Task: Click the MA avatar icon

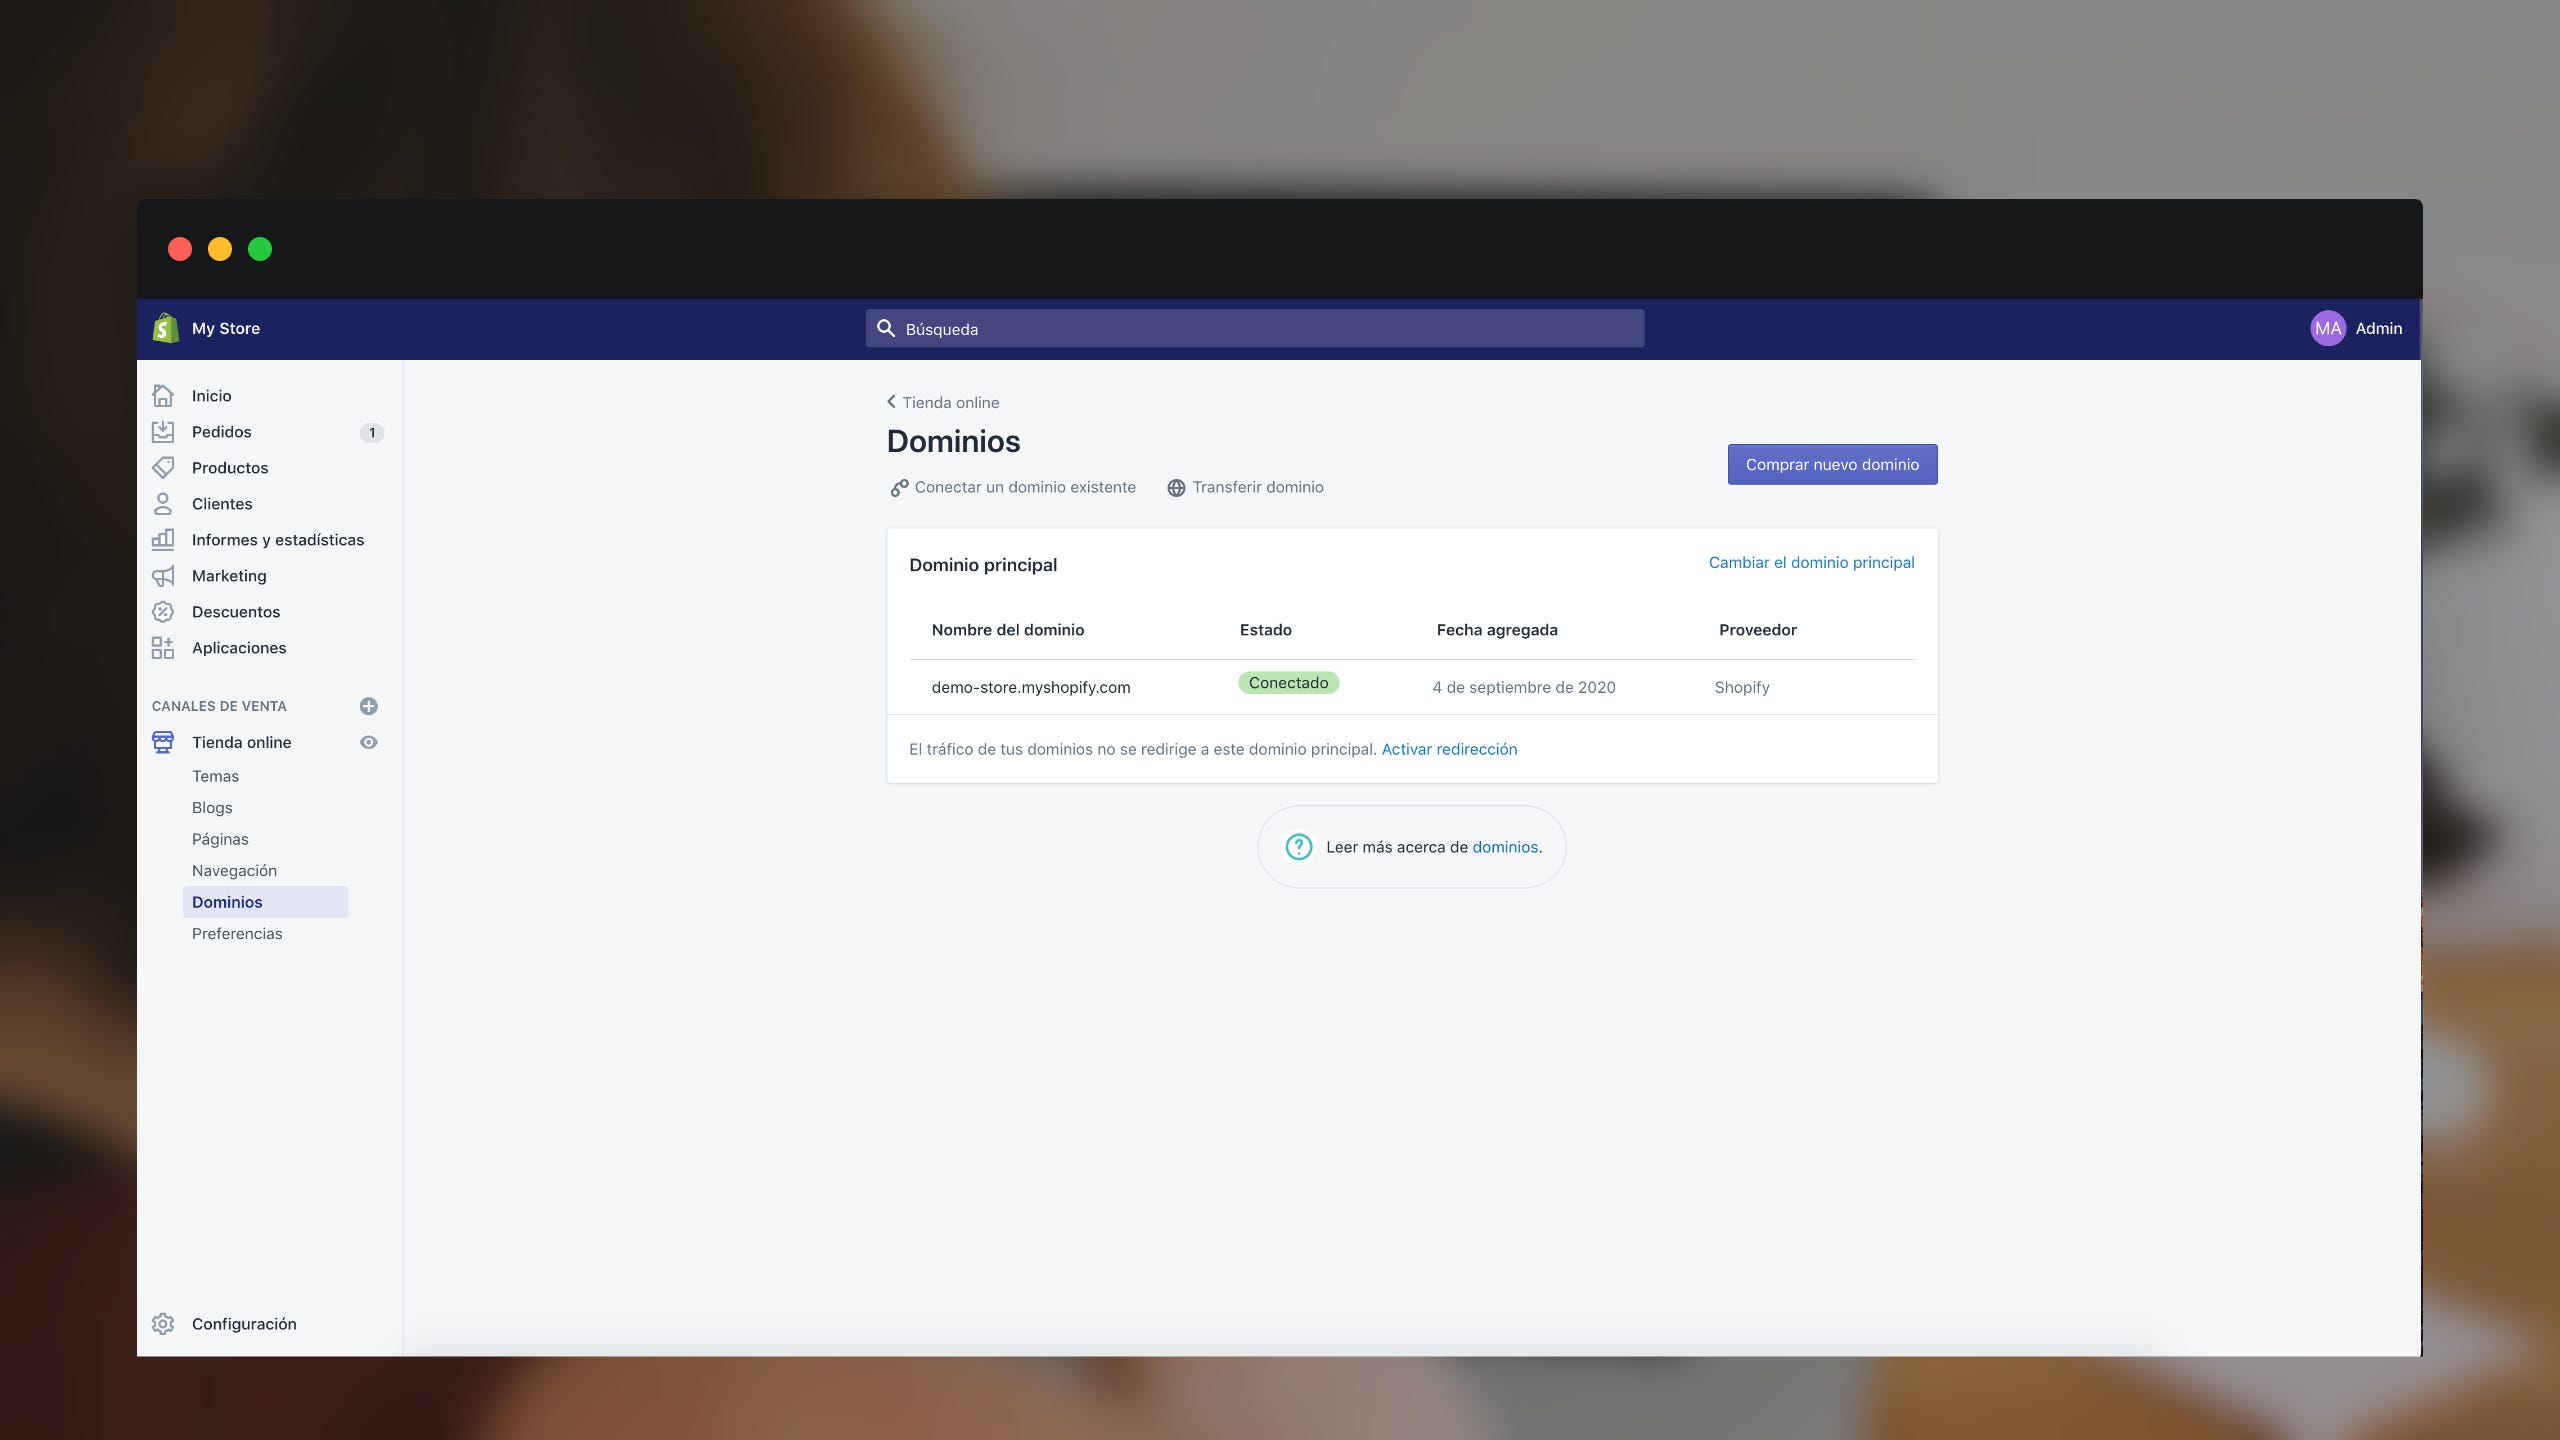Action: tap(2328, 328)
